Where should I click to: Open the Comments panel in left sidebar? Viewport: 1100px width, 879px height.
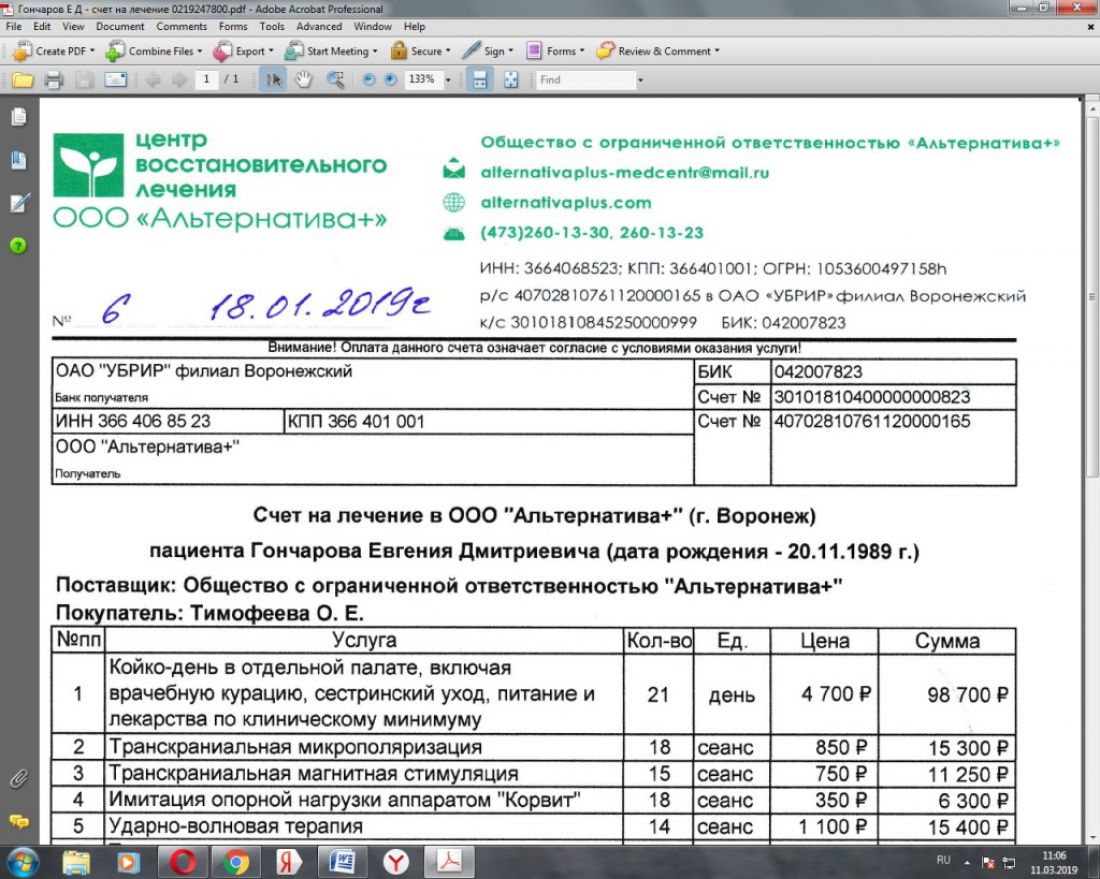(x=18, y=821)
